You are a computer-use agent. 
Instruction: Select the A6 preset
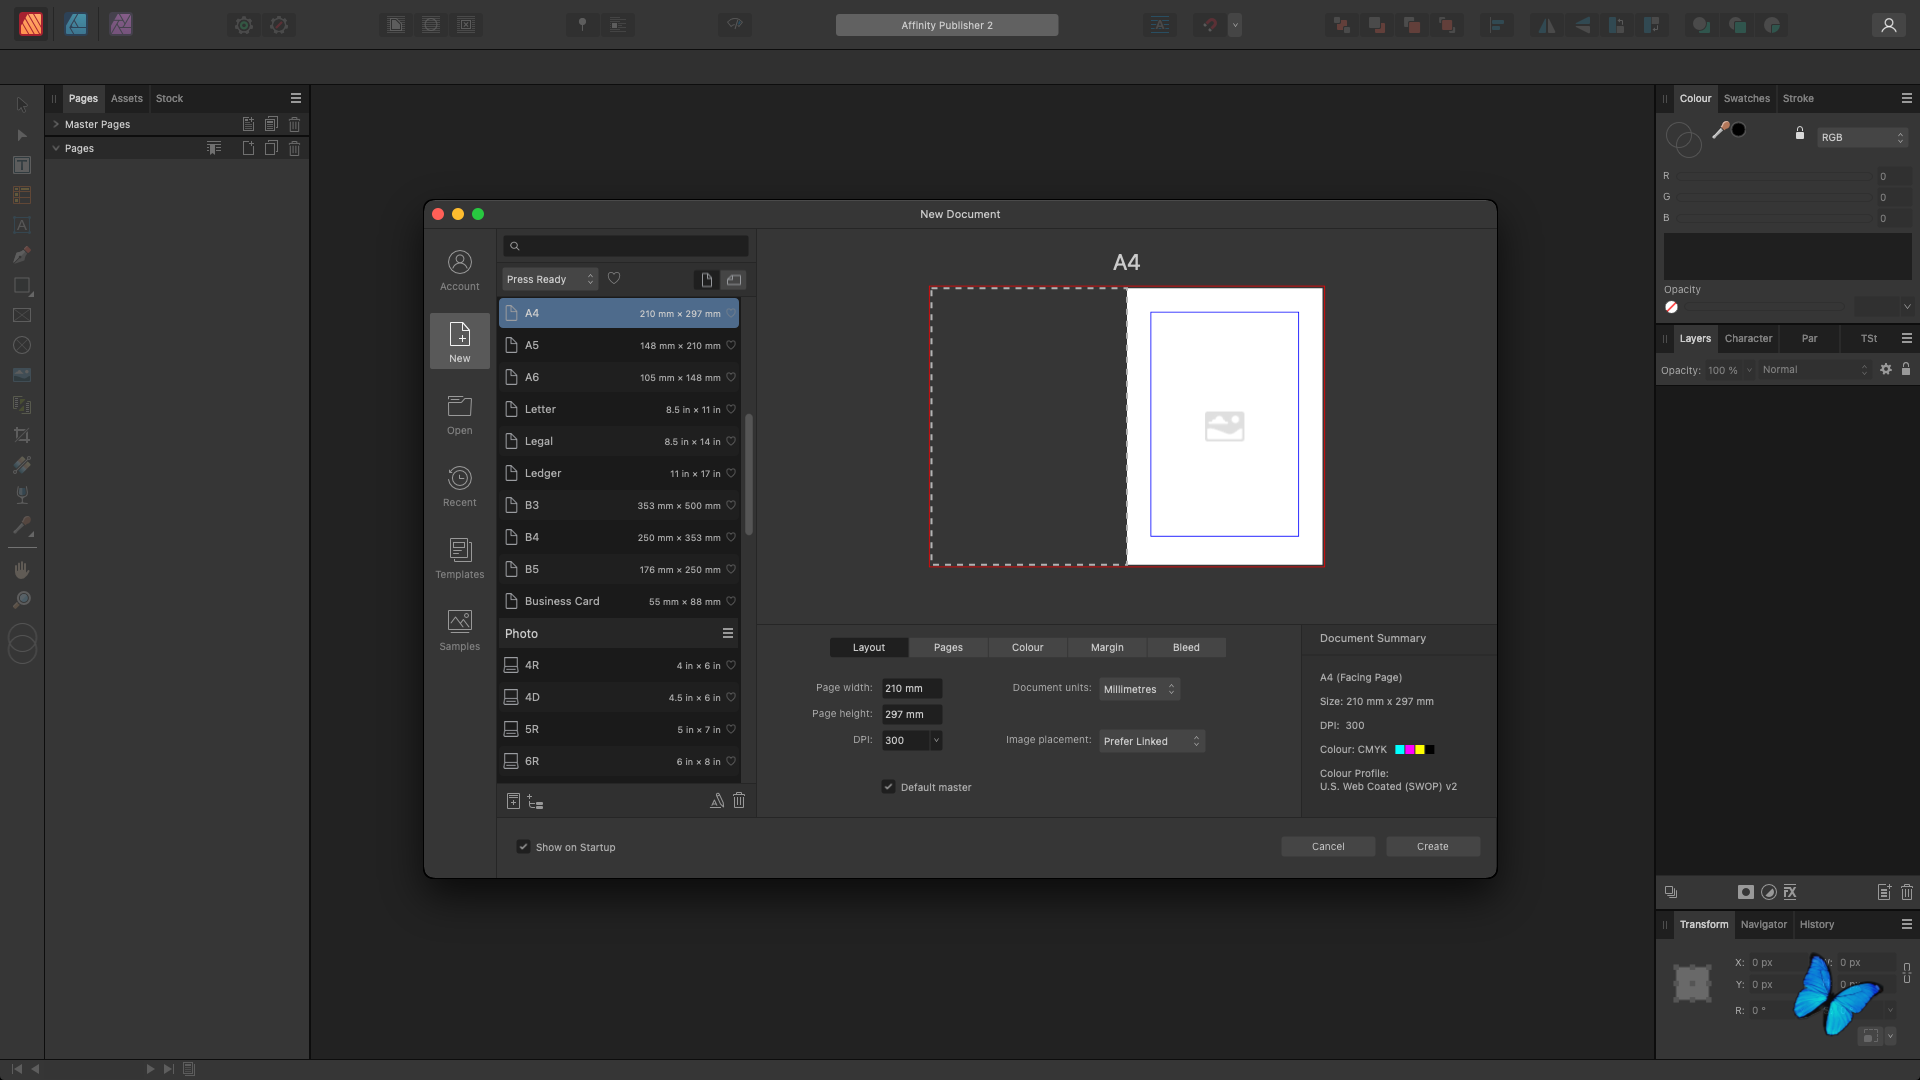point(619,377)
